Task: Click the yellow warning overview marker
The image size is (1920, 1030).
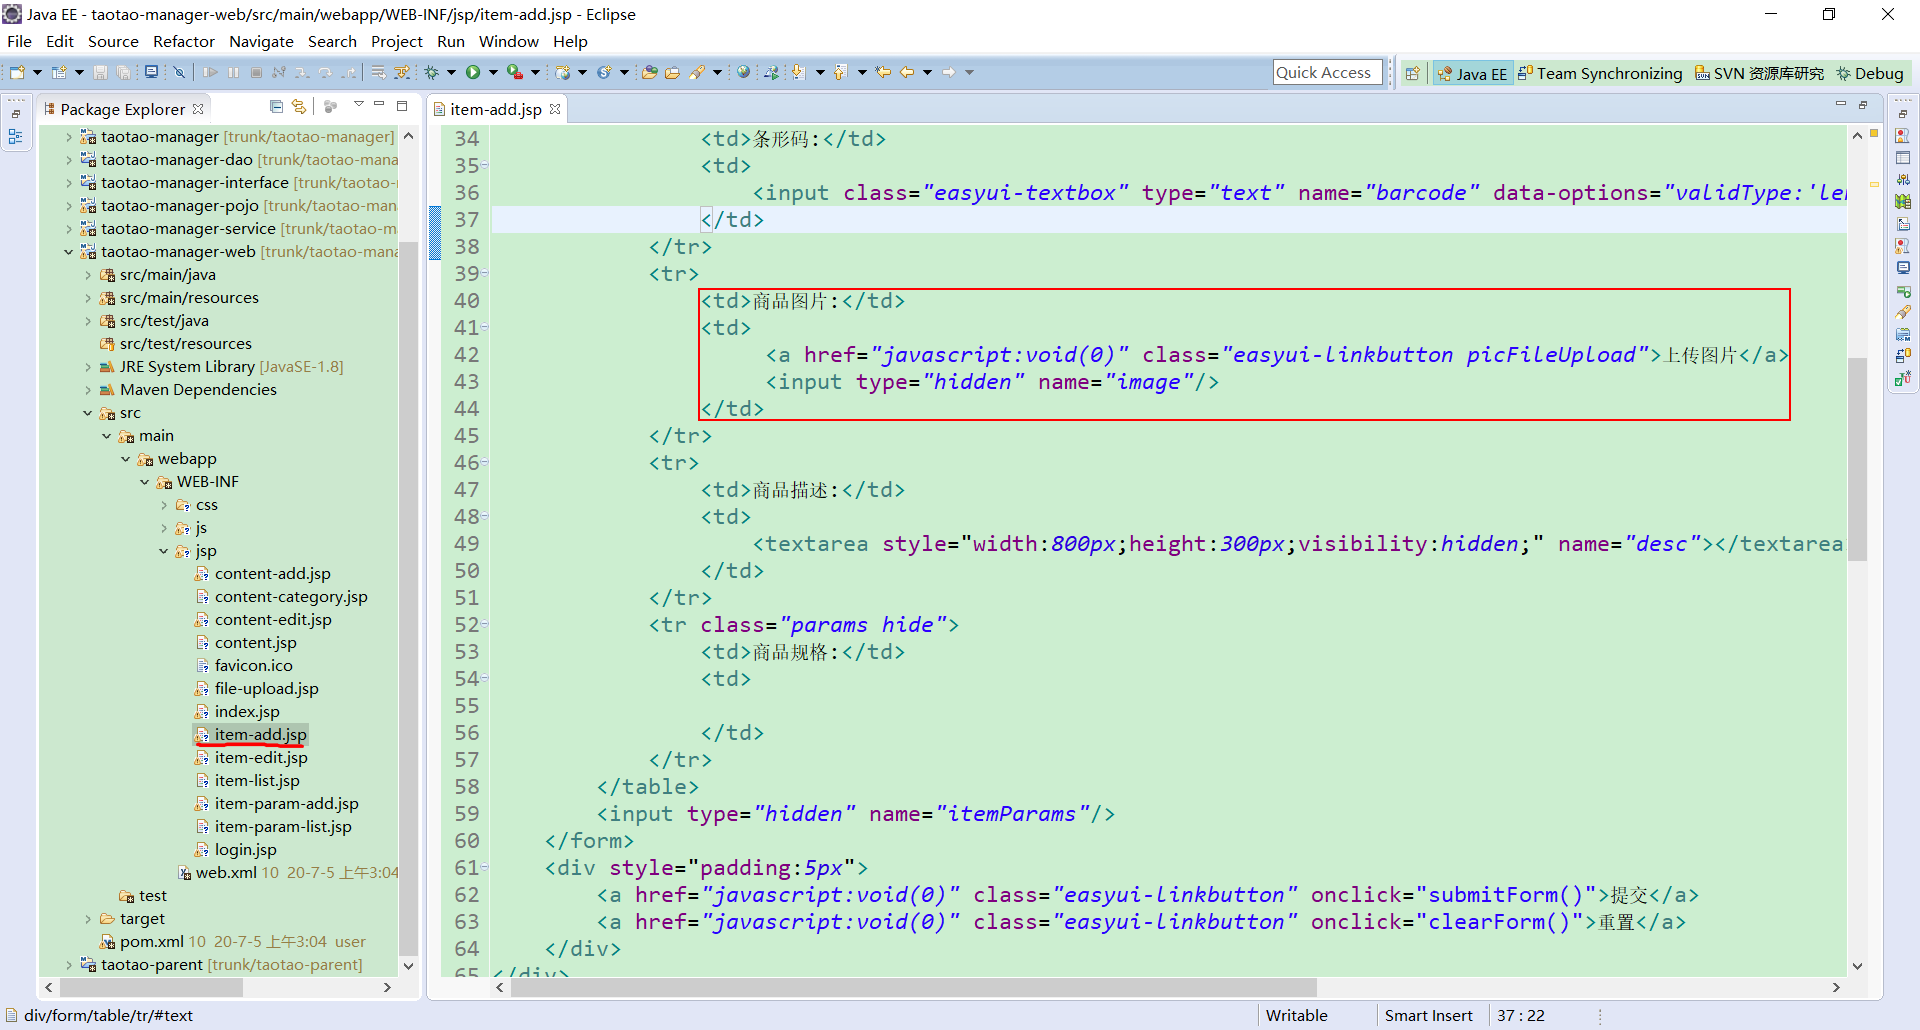Action: point(1874,184)
